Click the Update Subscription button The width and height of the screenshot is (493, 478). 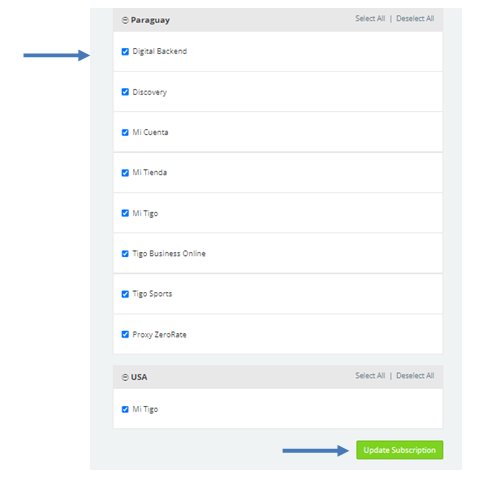click(400, 450)
